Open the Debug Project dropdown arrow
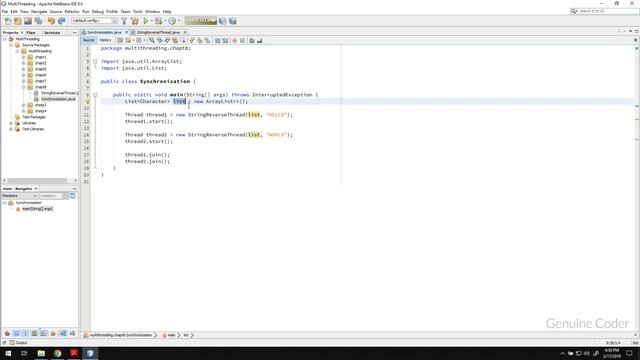 [x=165, y=21]
